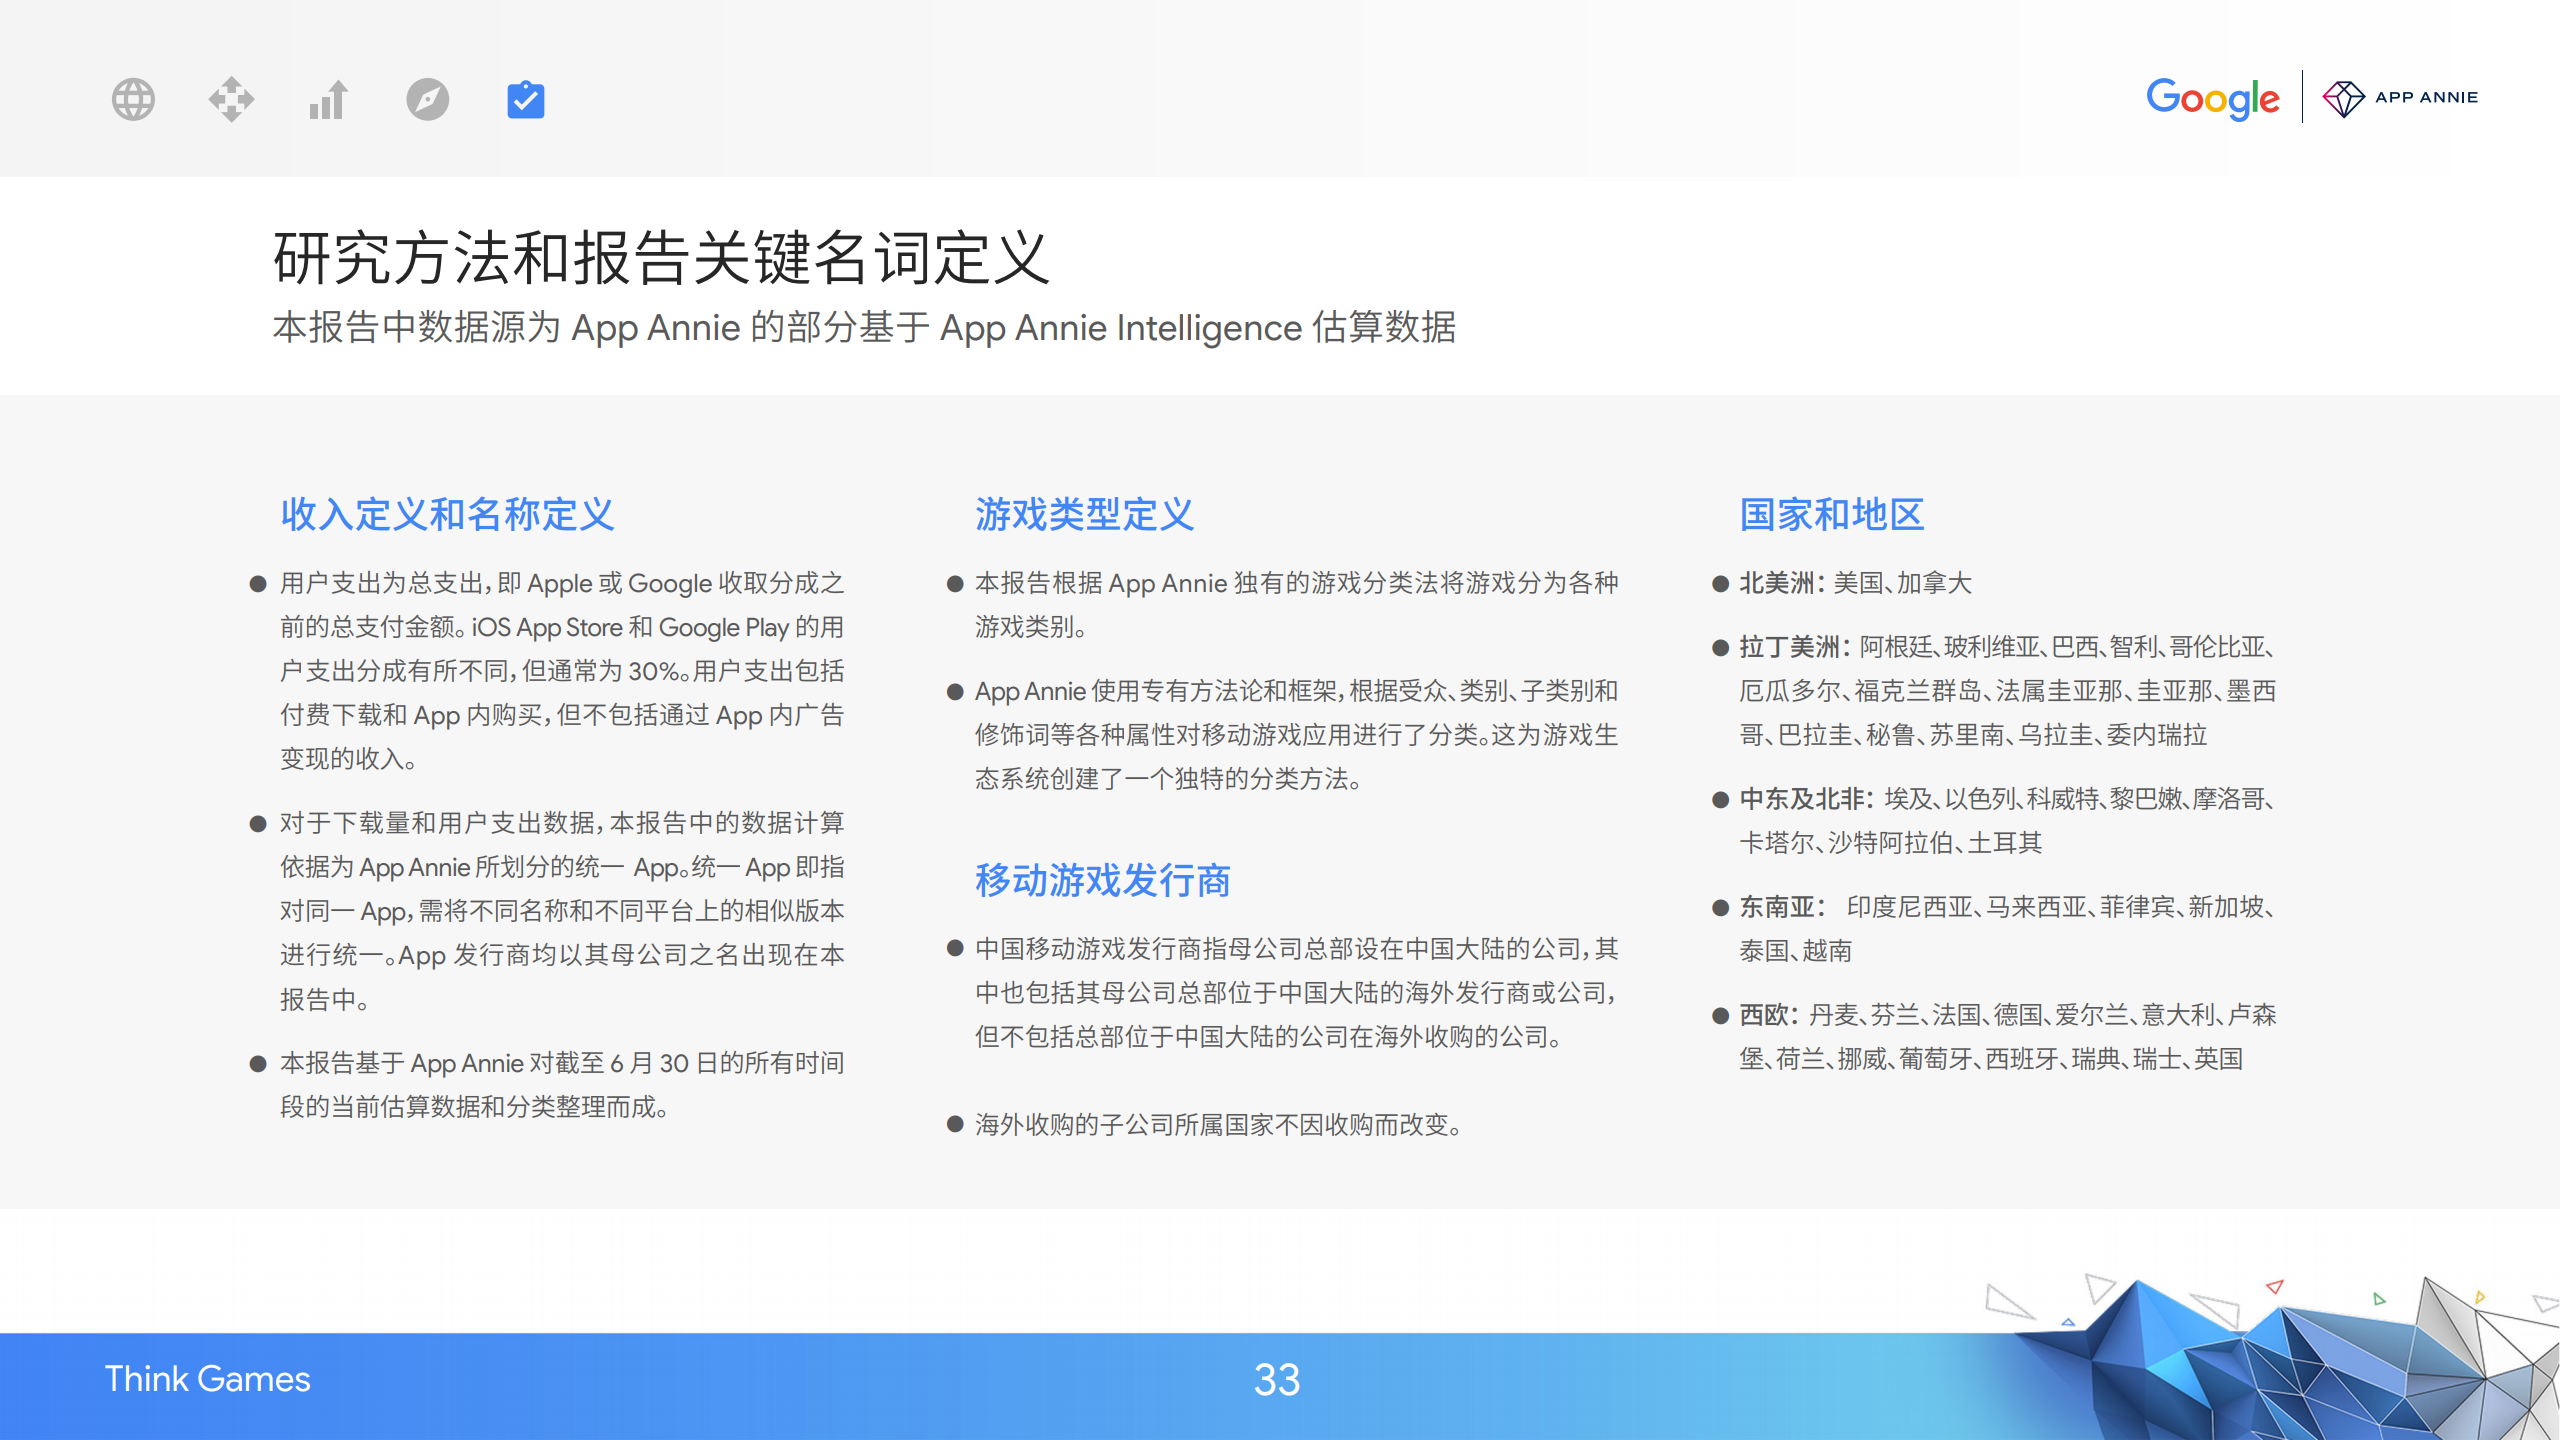Click the globe icon in header
The image size is (2560, 1440).
coord(133,99)
